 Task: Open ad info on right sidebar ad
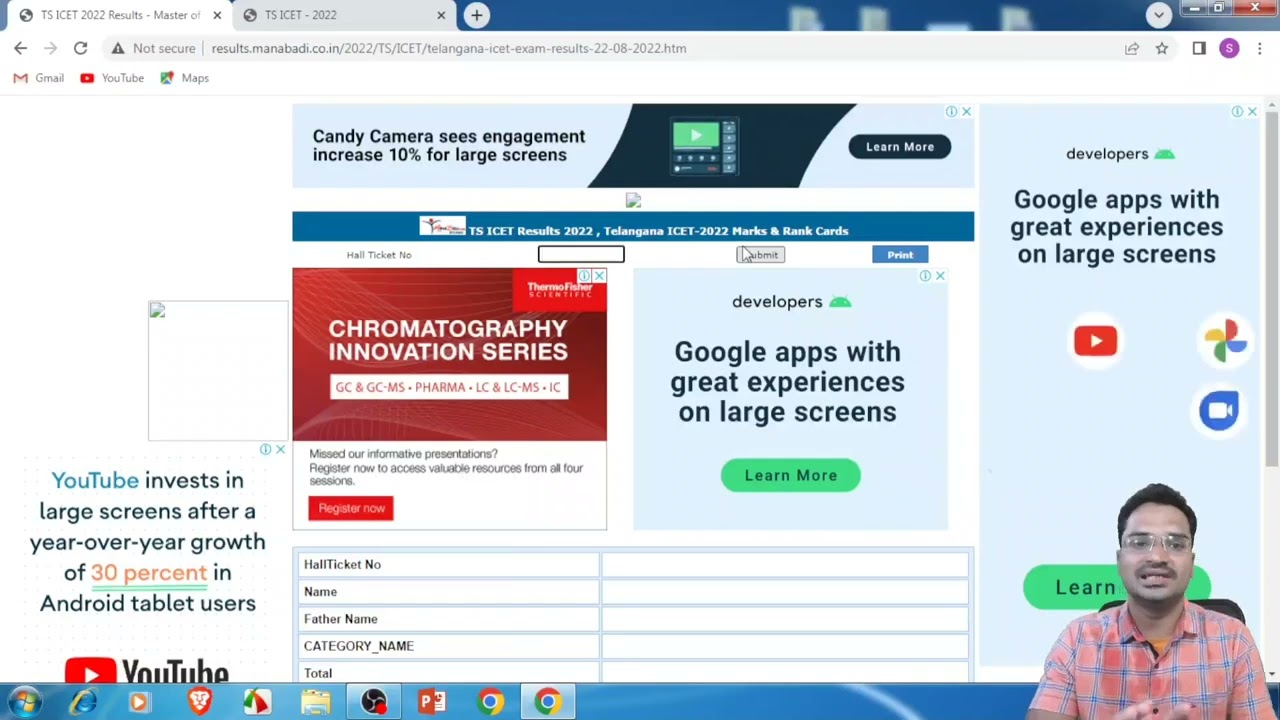(x=1237, y=111)
